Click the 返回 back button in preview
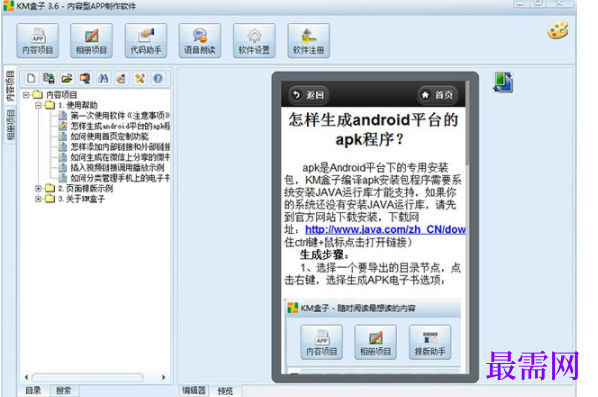Screen dimensions: 598x397 [309, 95]
